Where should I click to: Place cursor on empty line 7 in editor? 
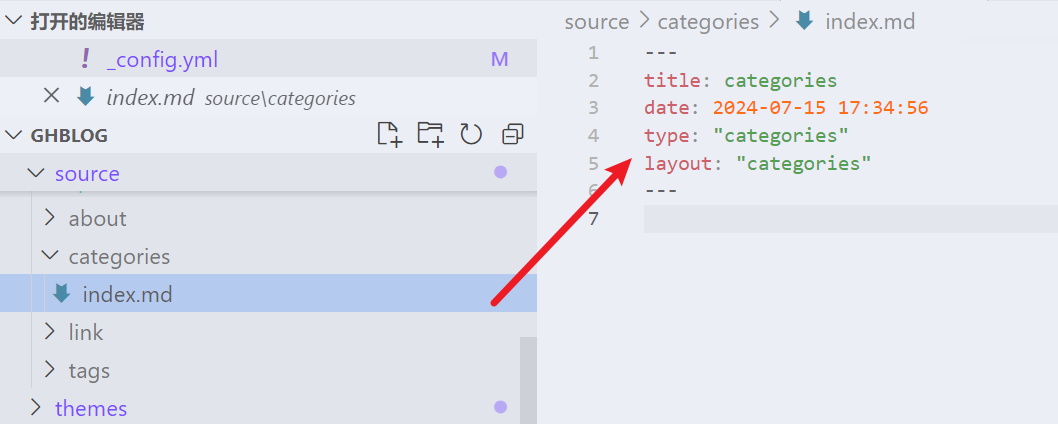[850, 219]
